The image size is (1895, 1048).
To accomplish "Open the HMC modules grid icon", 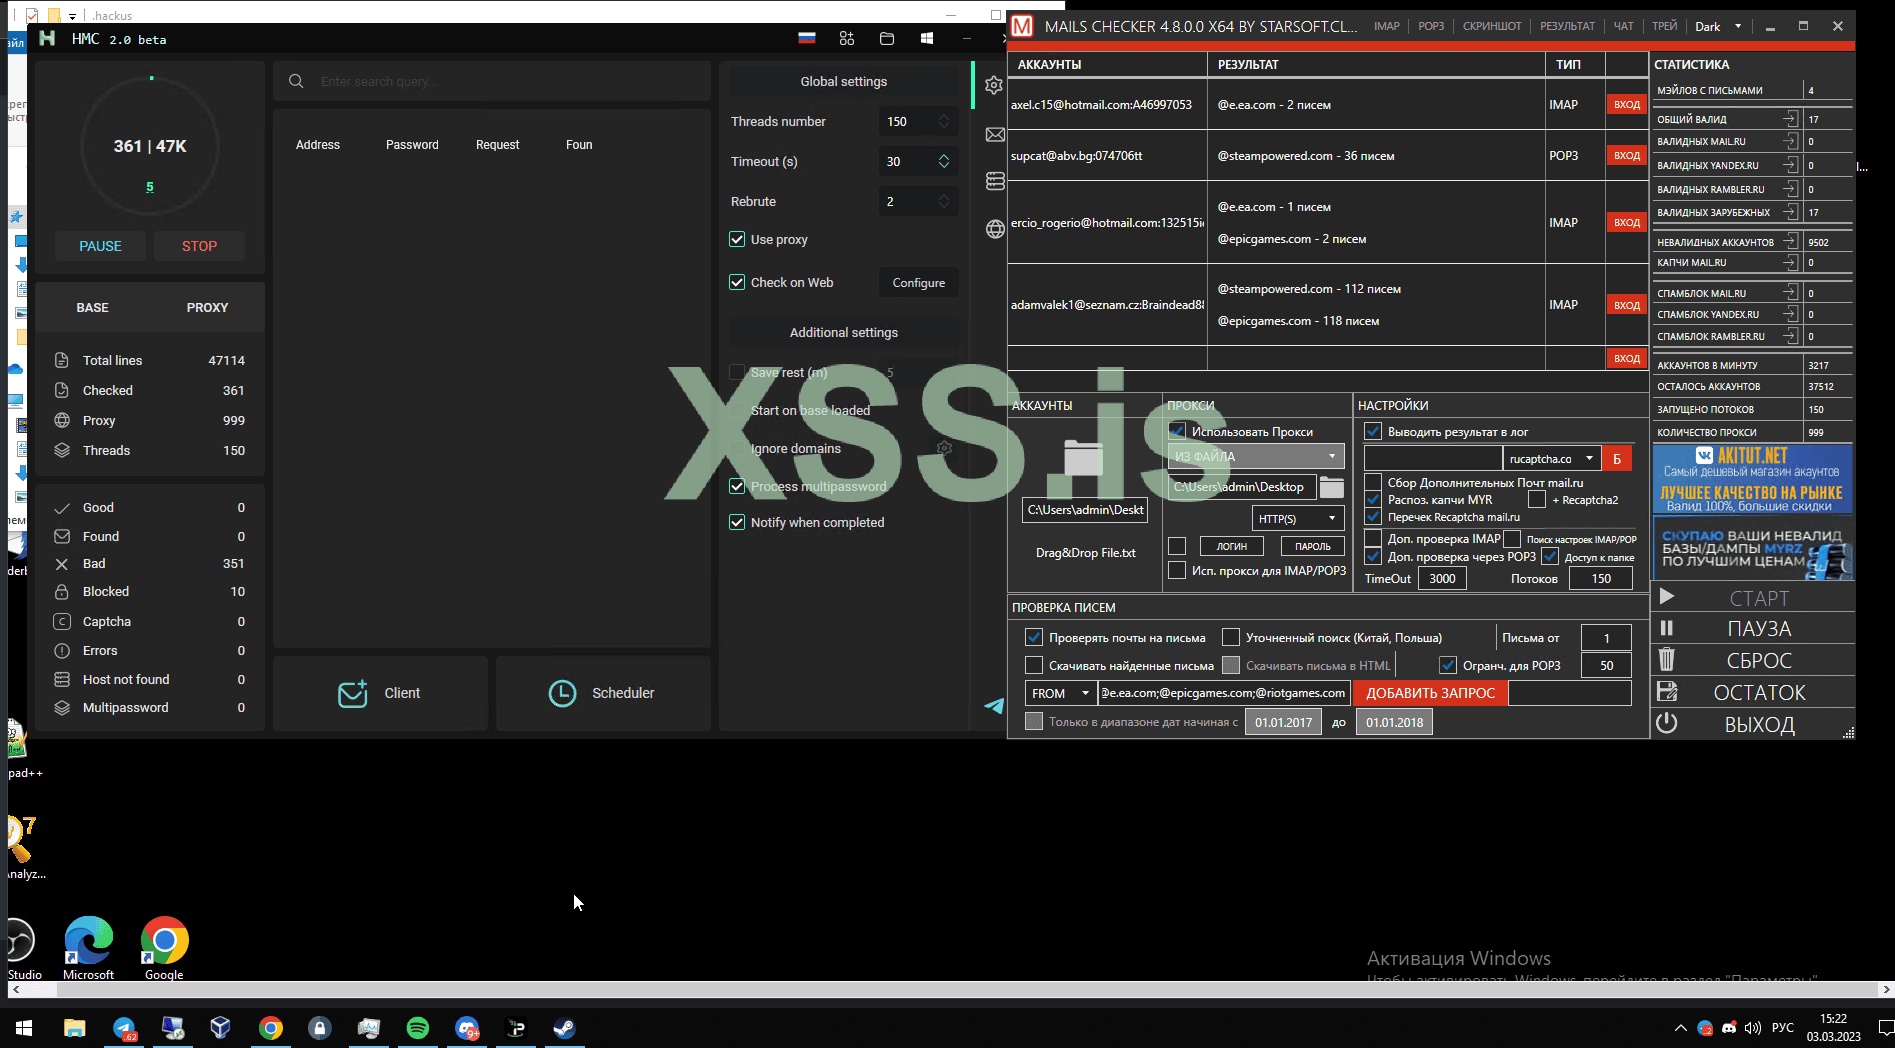I will pos(847,38).
